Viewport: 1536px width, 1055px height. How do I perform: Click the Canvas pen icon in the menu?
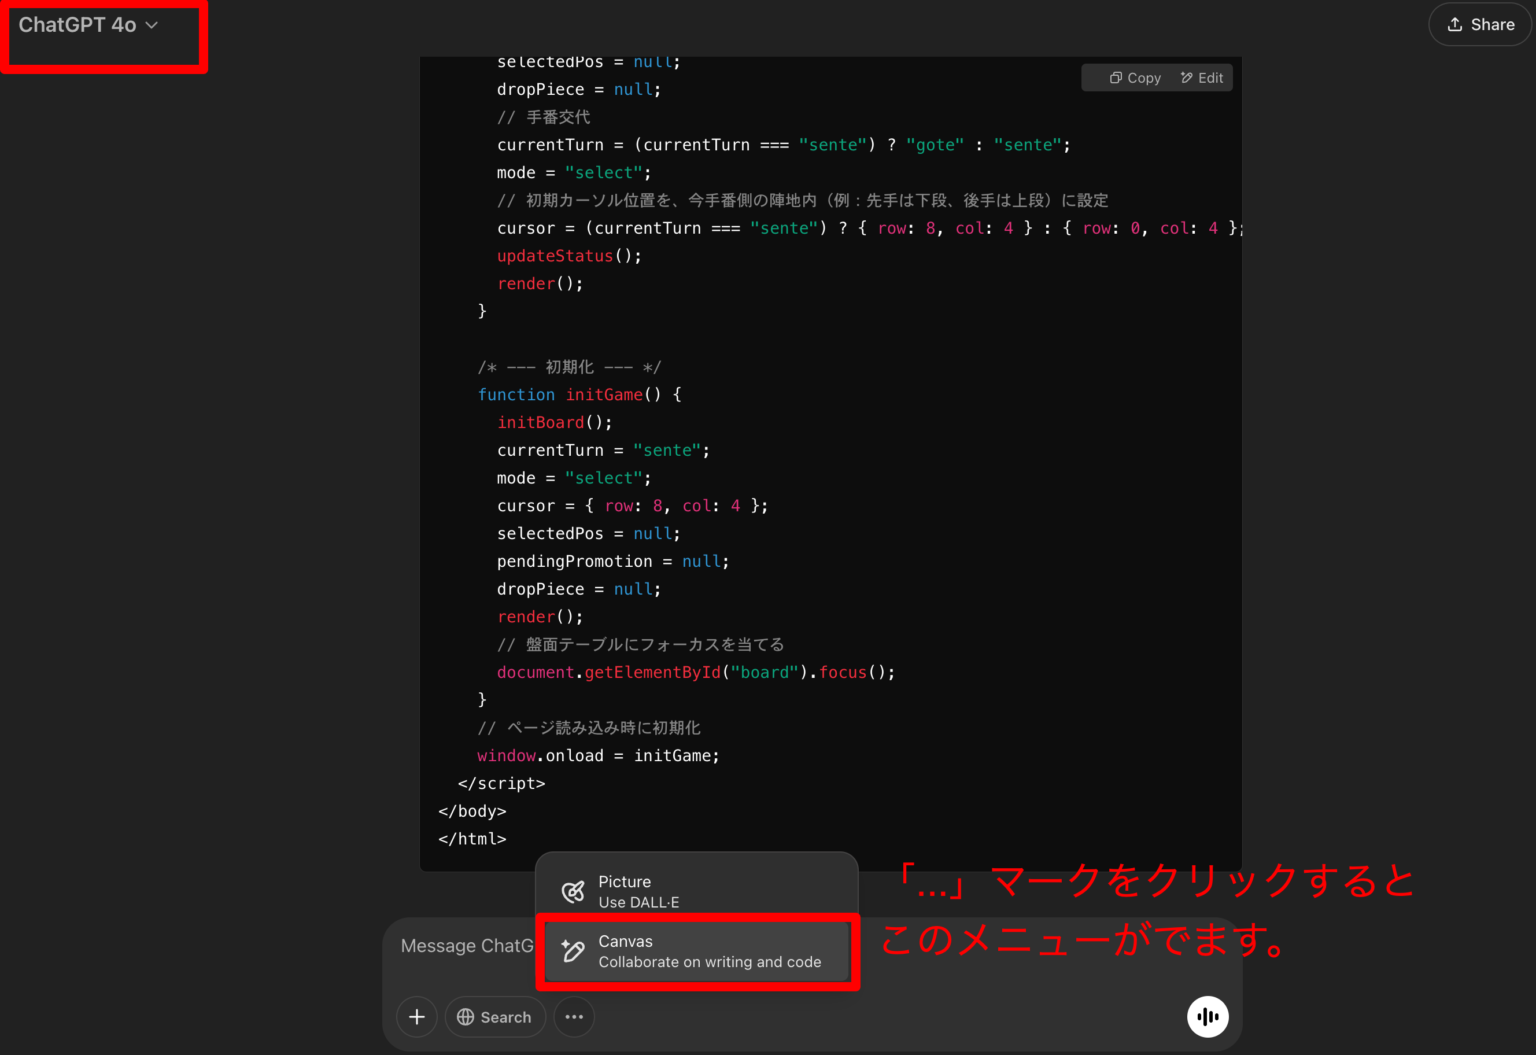[571, 951]
